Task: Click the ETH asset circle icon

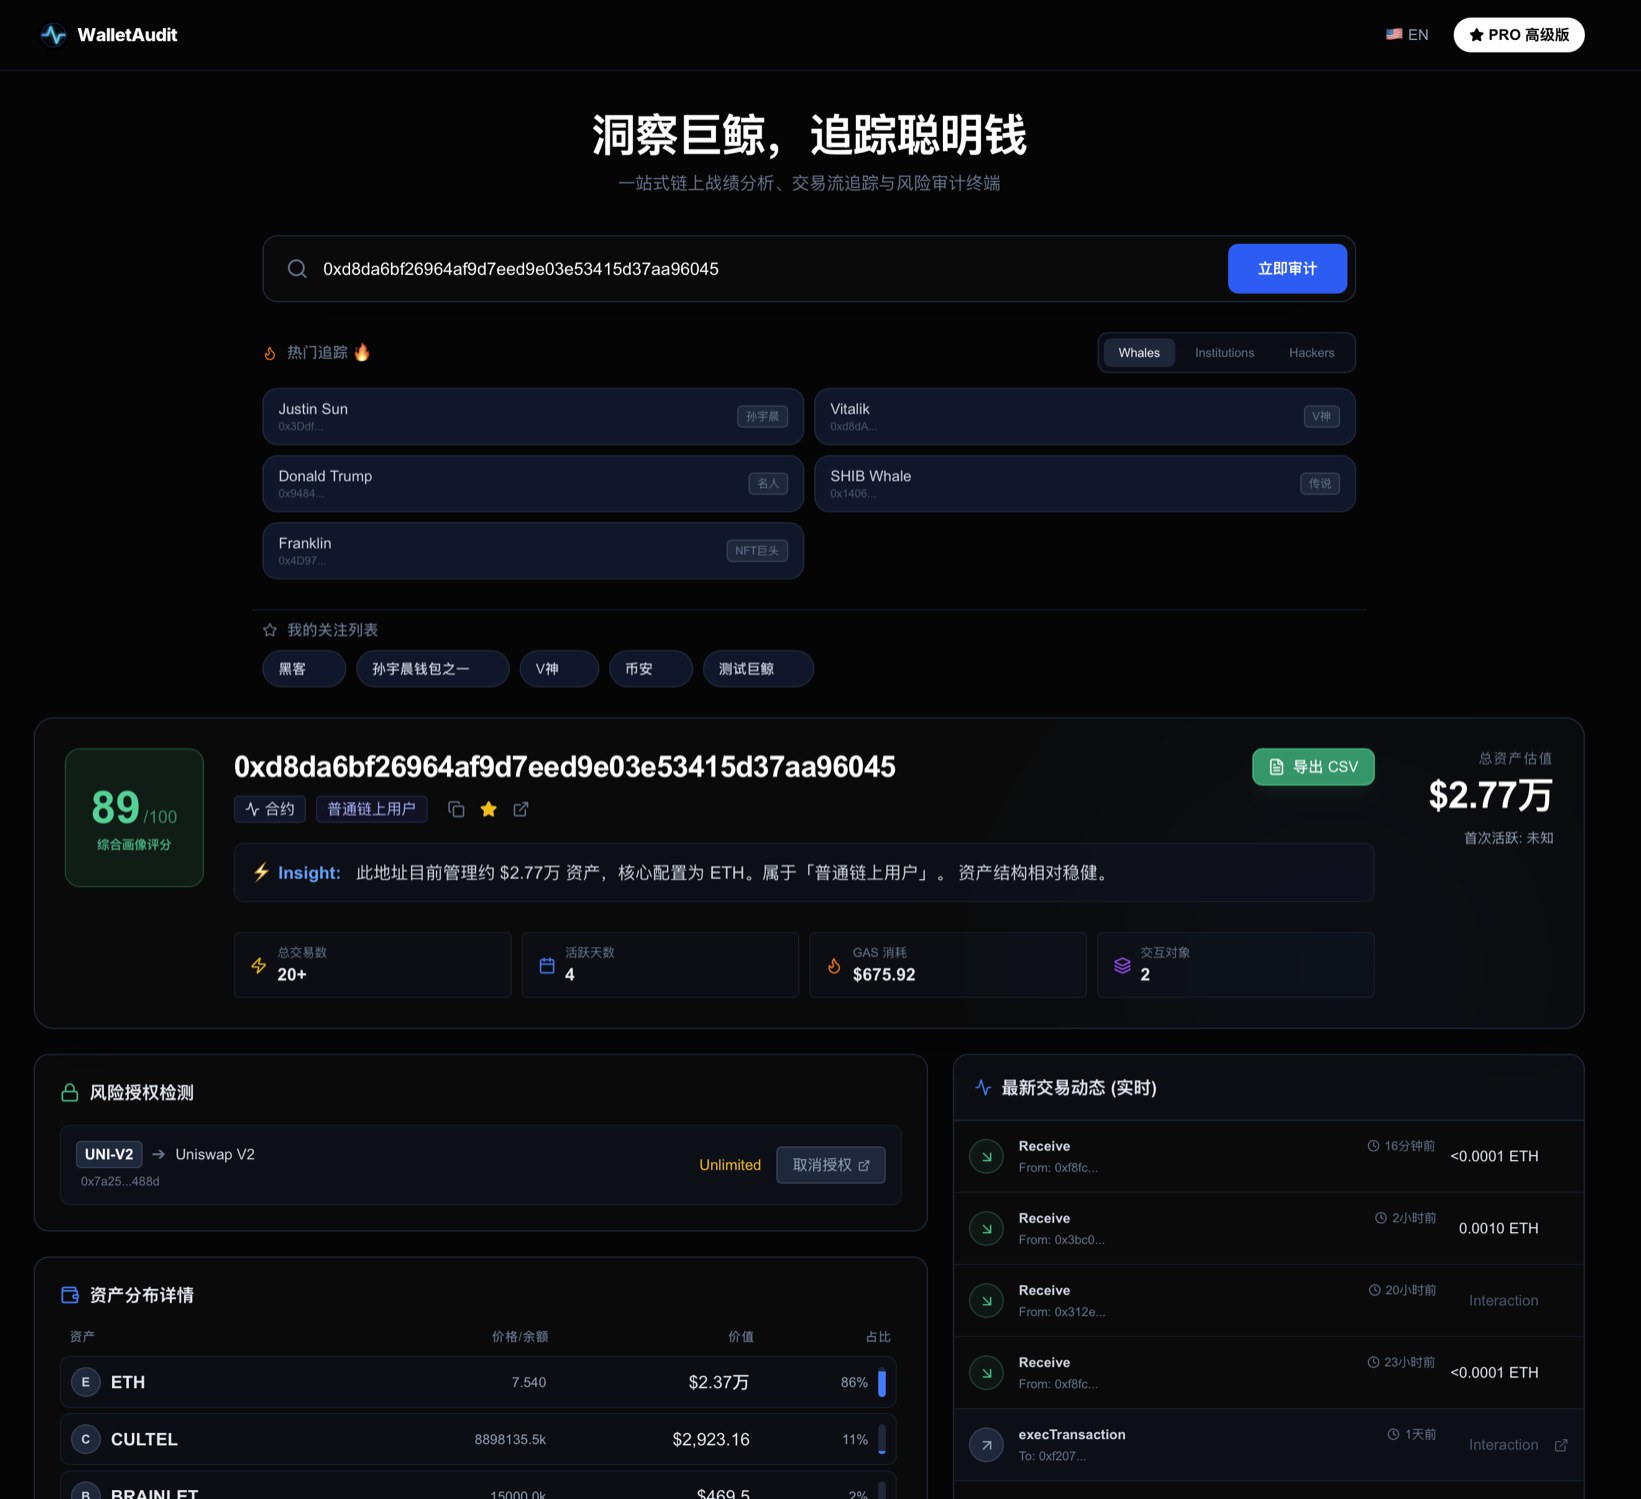Action: [x=86, y=1382]
